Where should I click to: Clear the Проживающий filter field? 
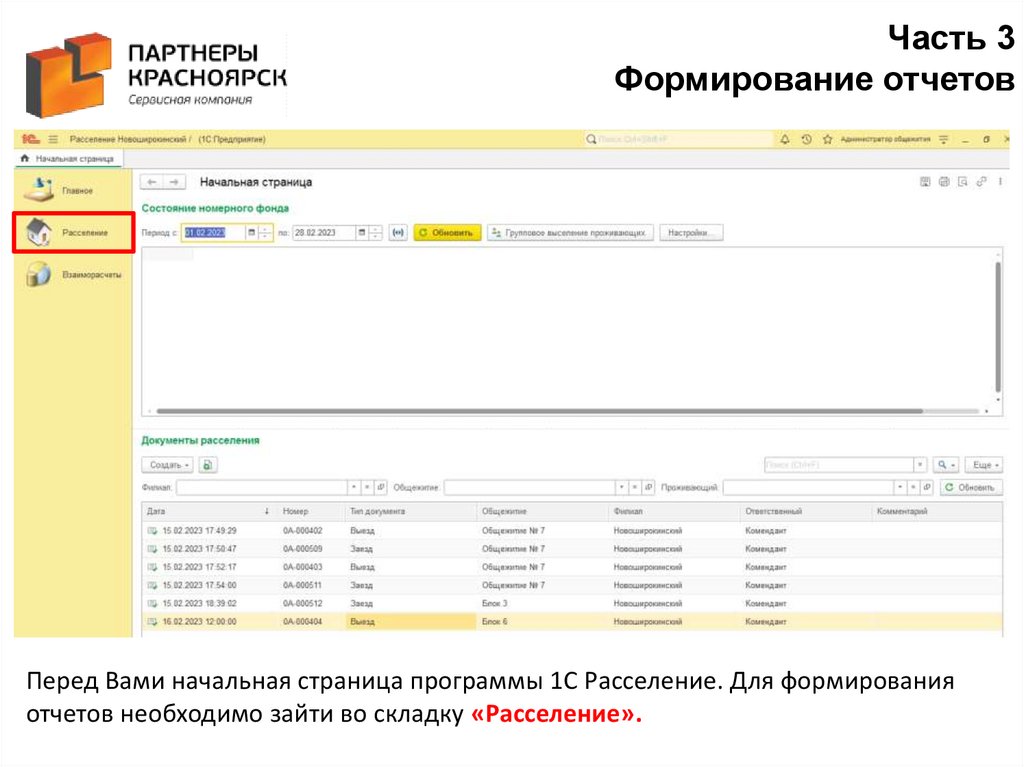[x=914, y=487]
